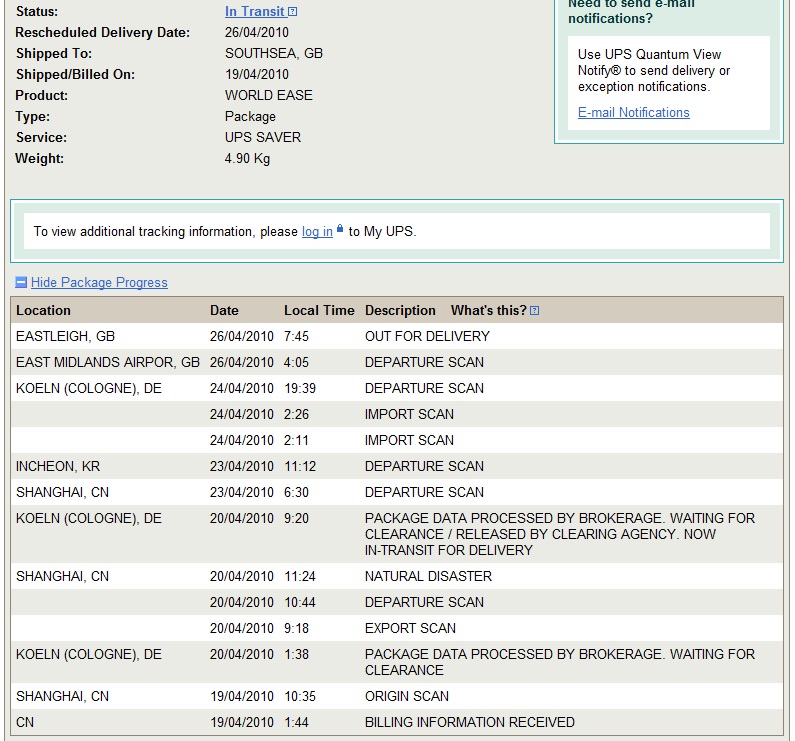Viewport: 795px width, 741px height.
Task: Click DEPARTURE SCAN at 10:44
Action: tap(424, 602)
